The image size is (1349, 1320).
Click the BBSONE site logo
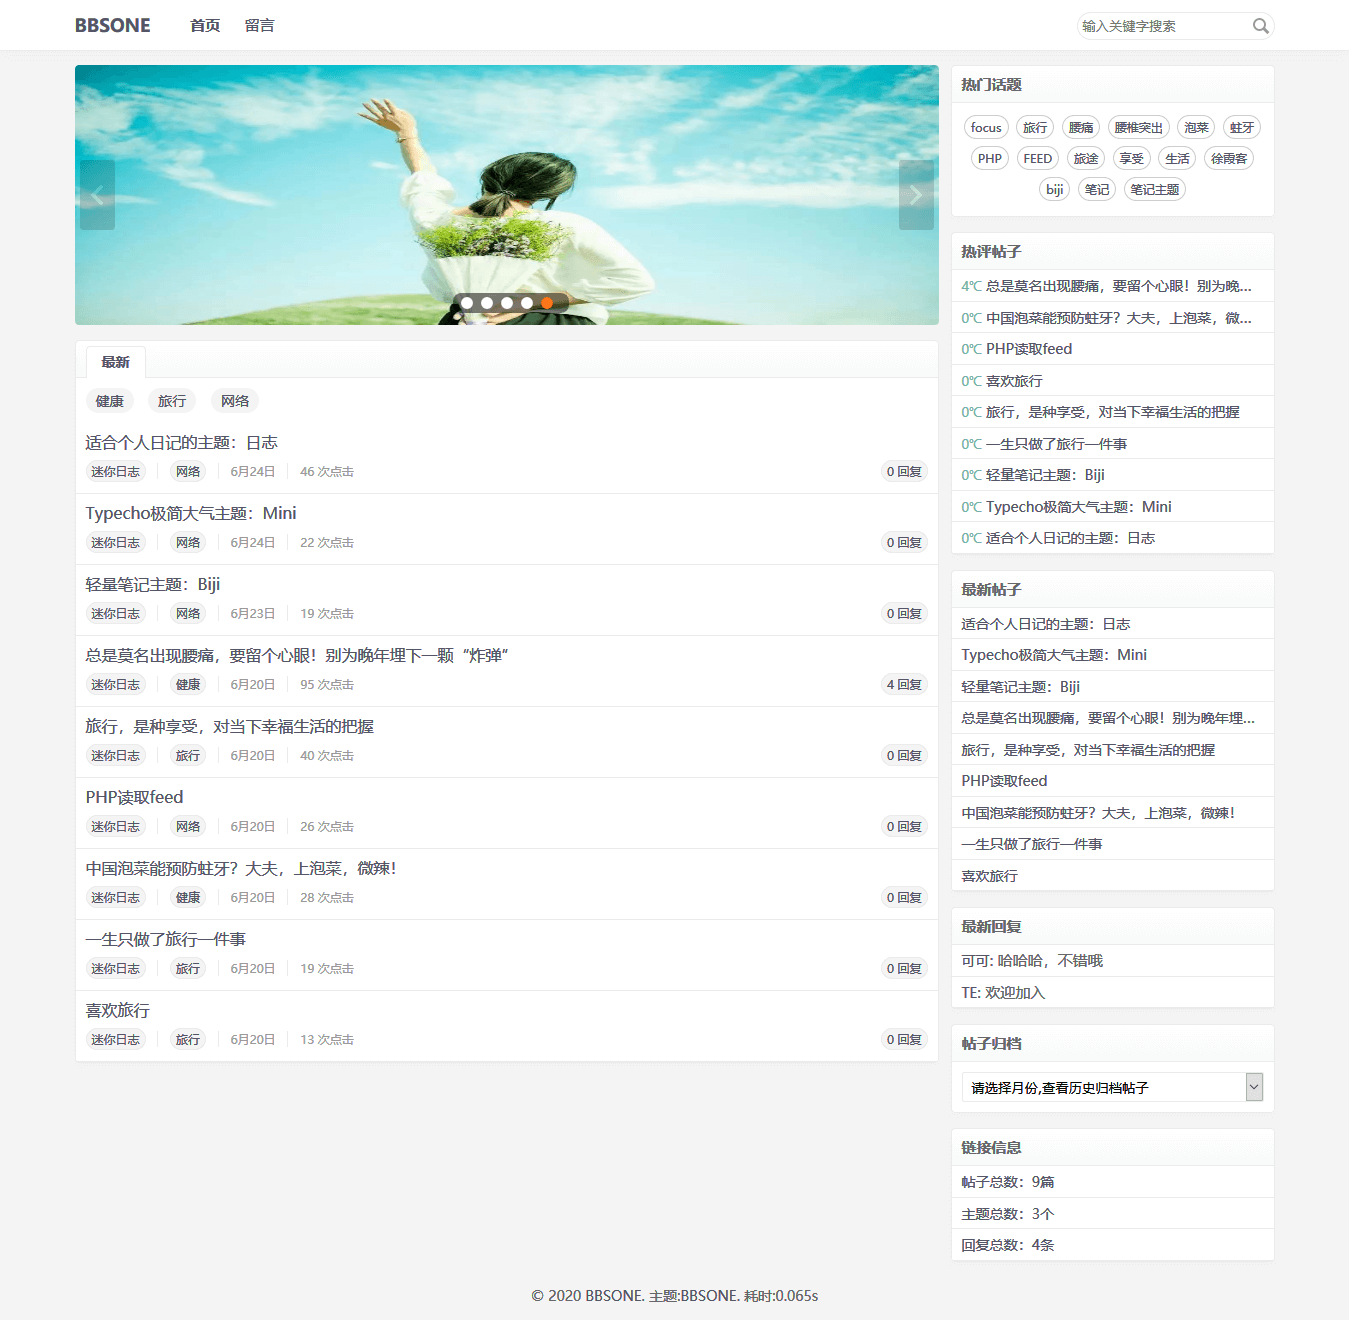(x=113, y=25)
